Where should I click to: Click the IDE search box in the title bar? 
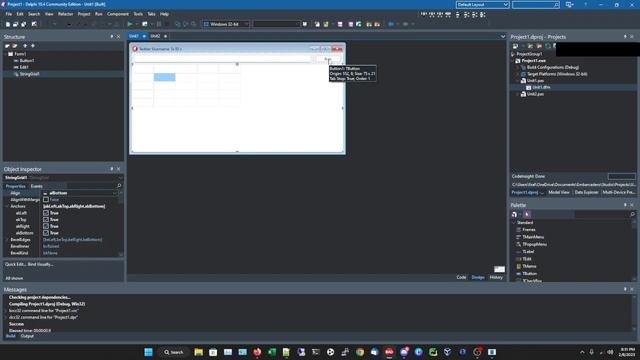pos(536,4)
